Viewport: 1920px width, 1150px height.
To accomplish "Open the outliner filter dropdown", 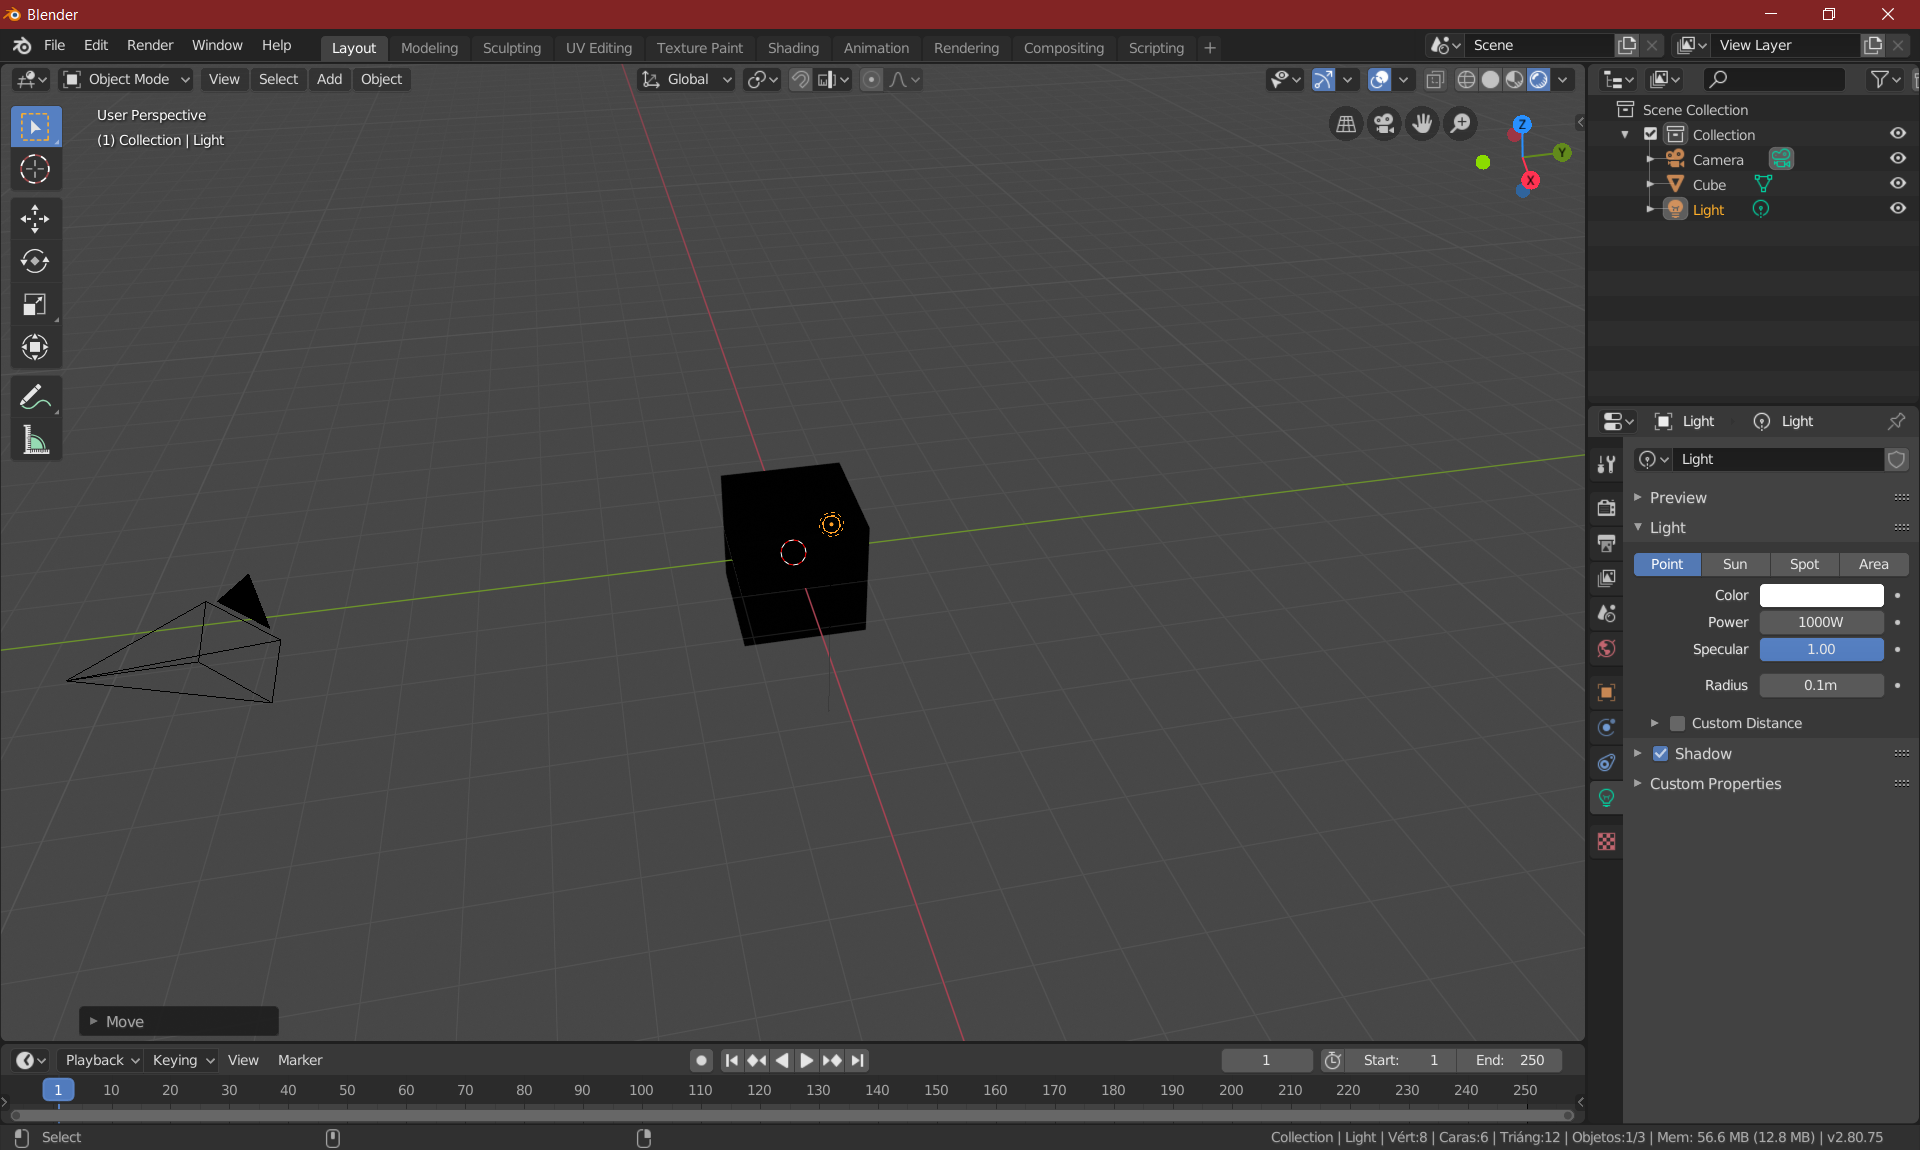I will [1885, 80].
